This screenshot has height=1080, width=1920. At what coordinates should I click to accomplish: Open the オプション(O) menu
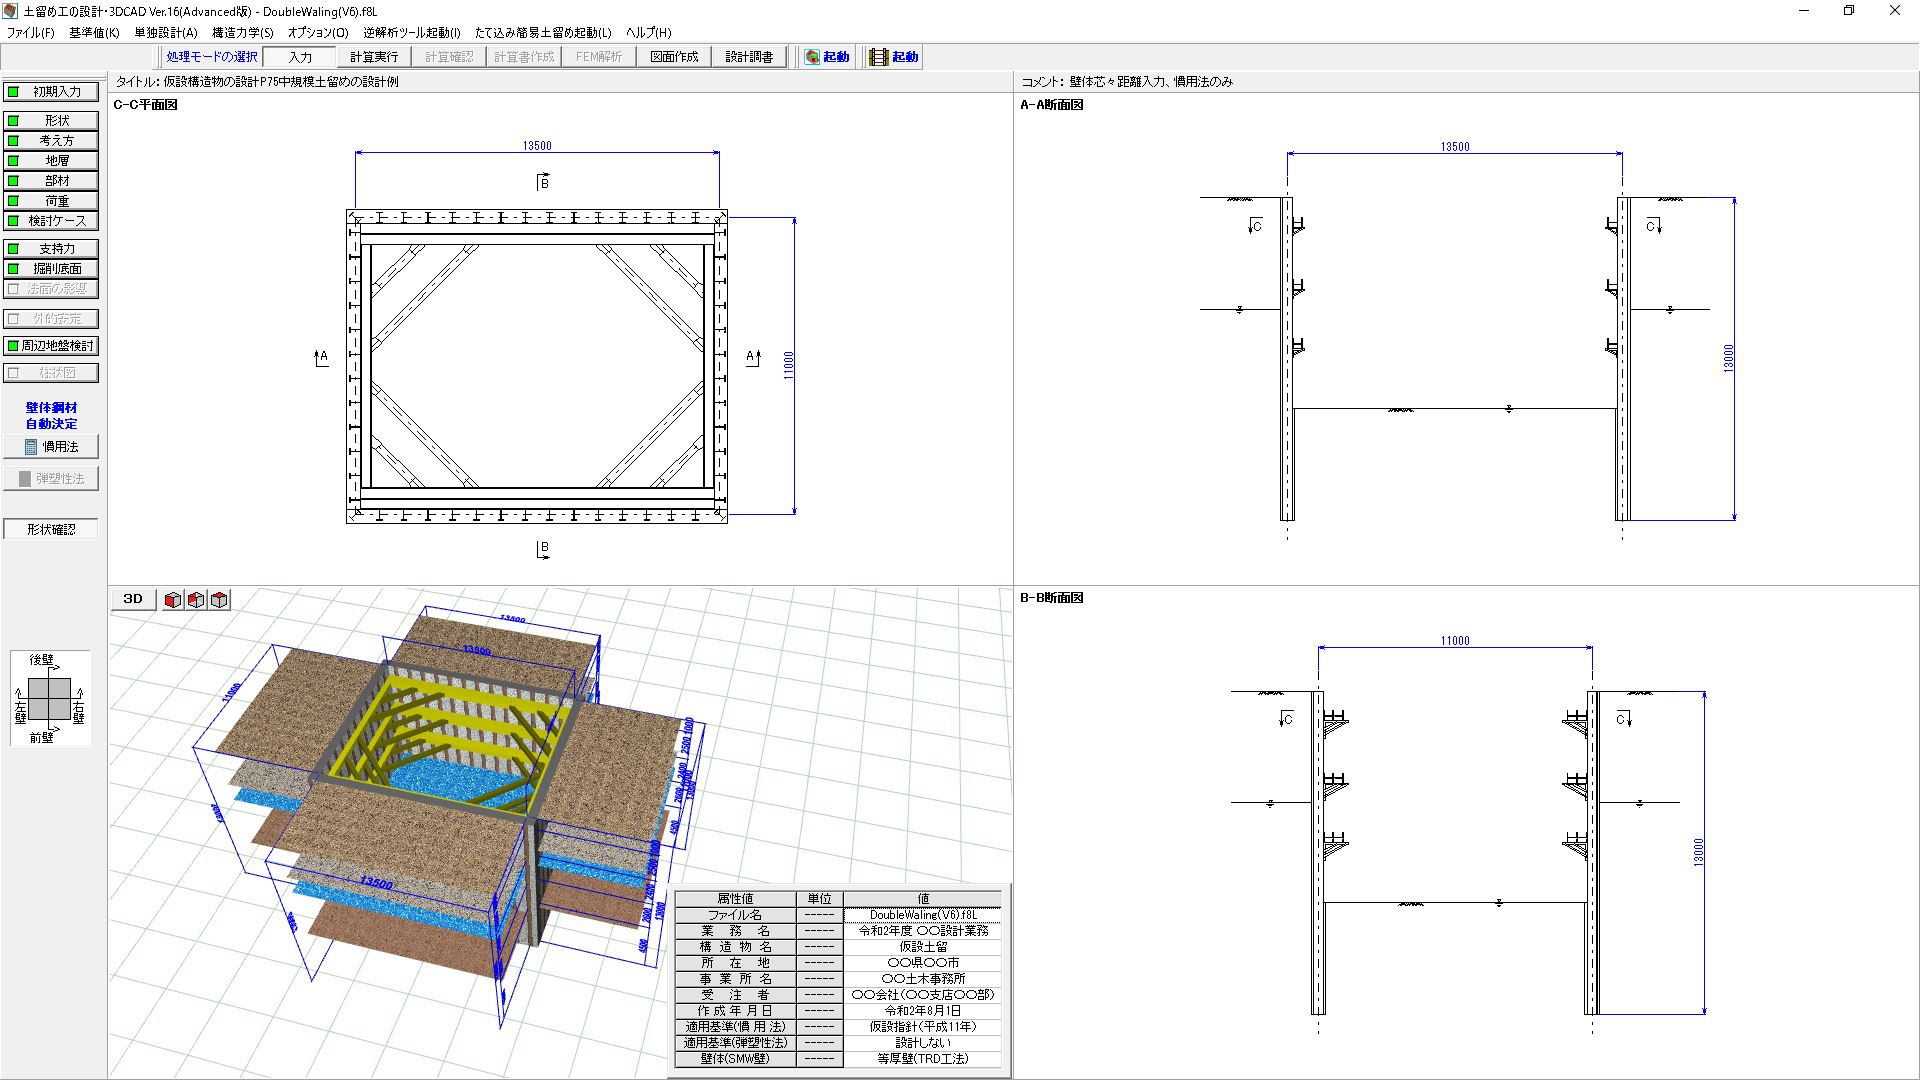[x=318, y=33]
